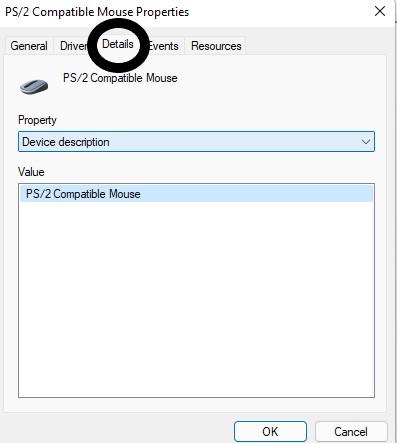The image size is (397, 443).
Task: Click the device name beside the mouse icon
Action: (x=120, y=78)
